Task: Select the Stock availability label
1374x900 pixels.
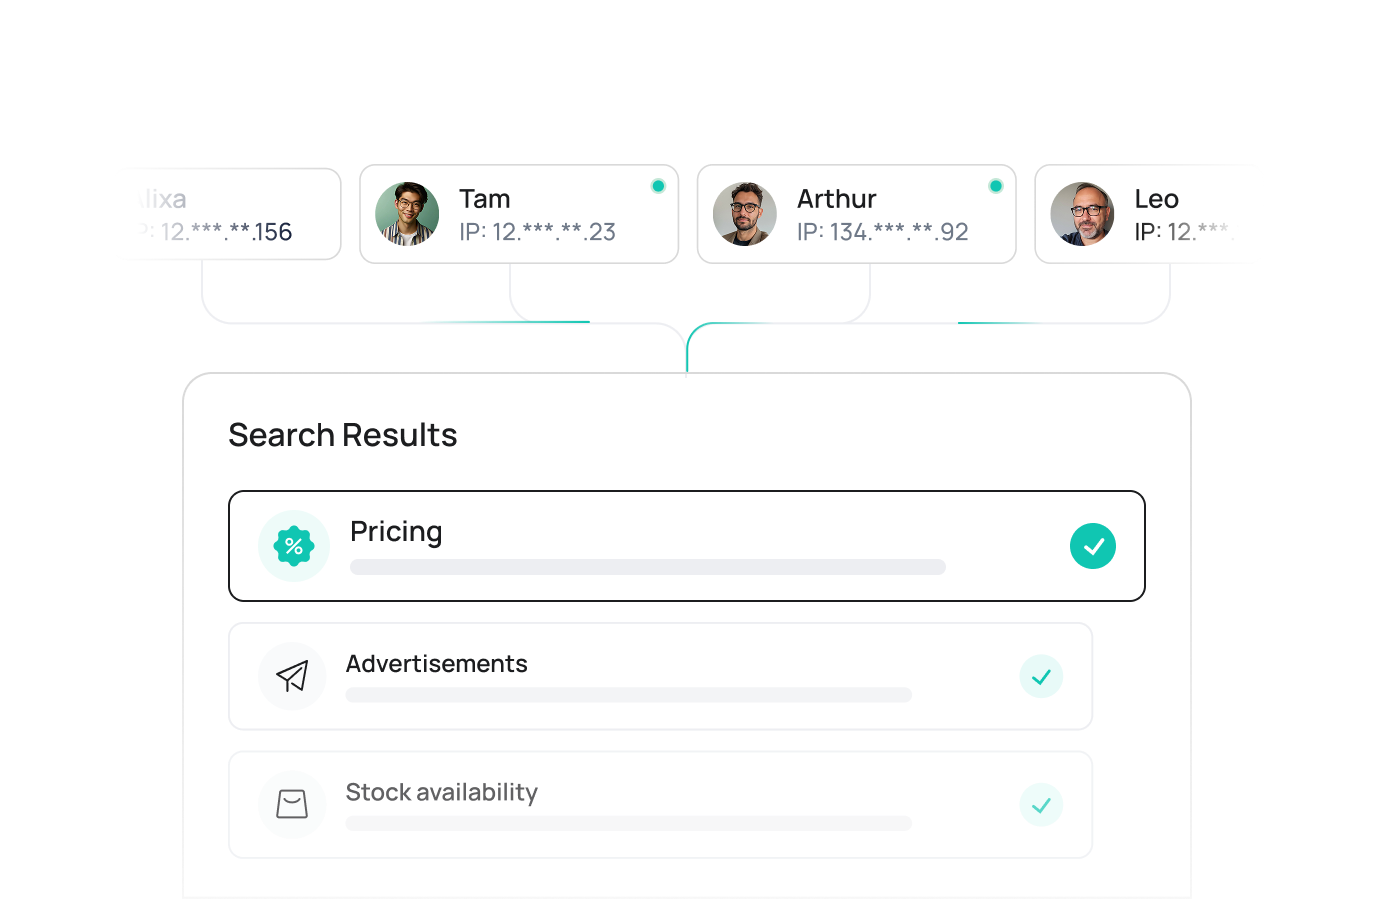Action: point(441,792)
